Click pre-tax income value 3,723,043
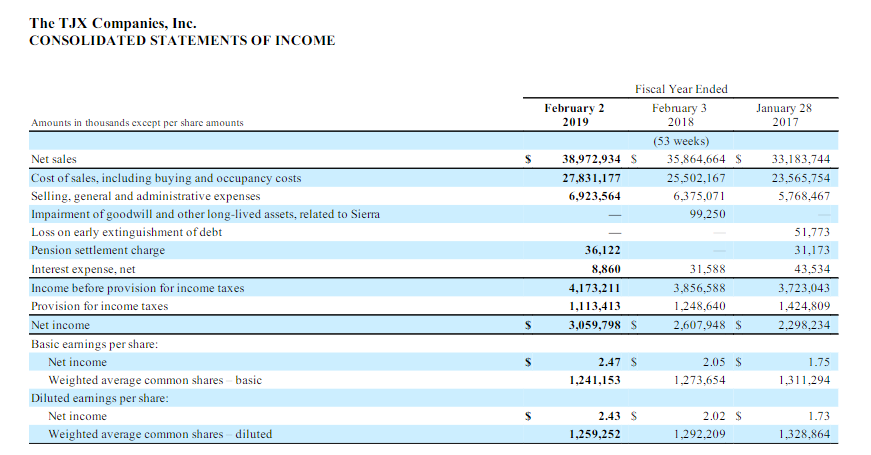 [x=804, y=288]
